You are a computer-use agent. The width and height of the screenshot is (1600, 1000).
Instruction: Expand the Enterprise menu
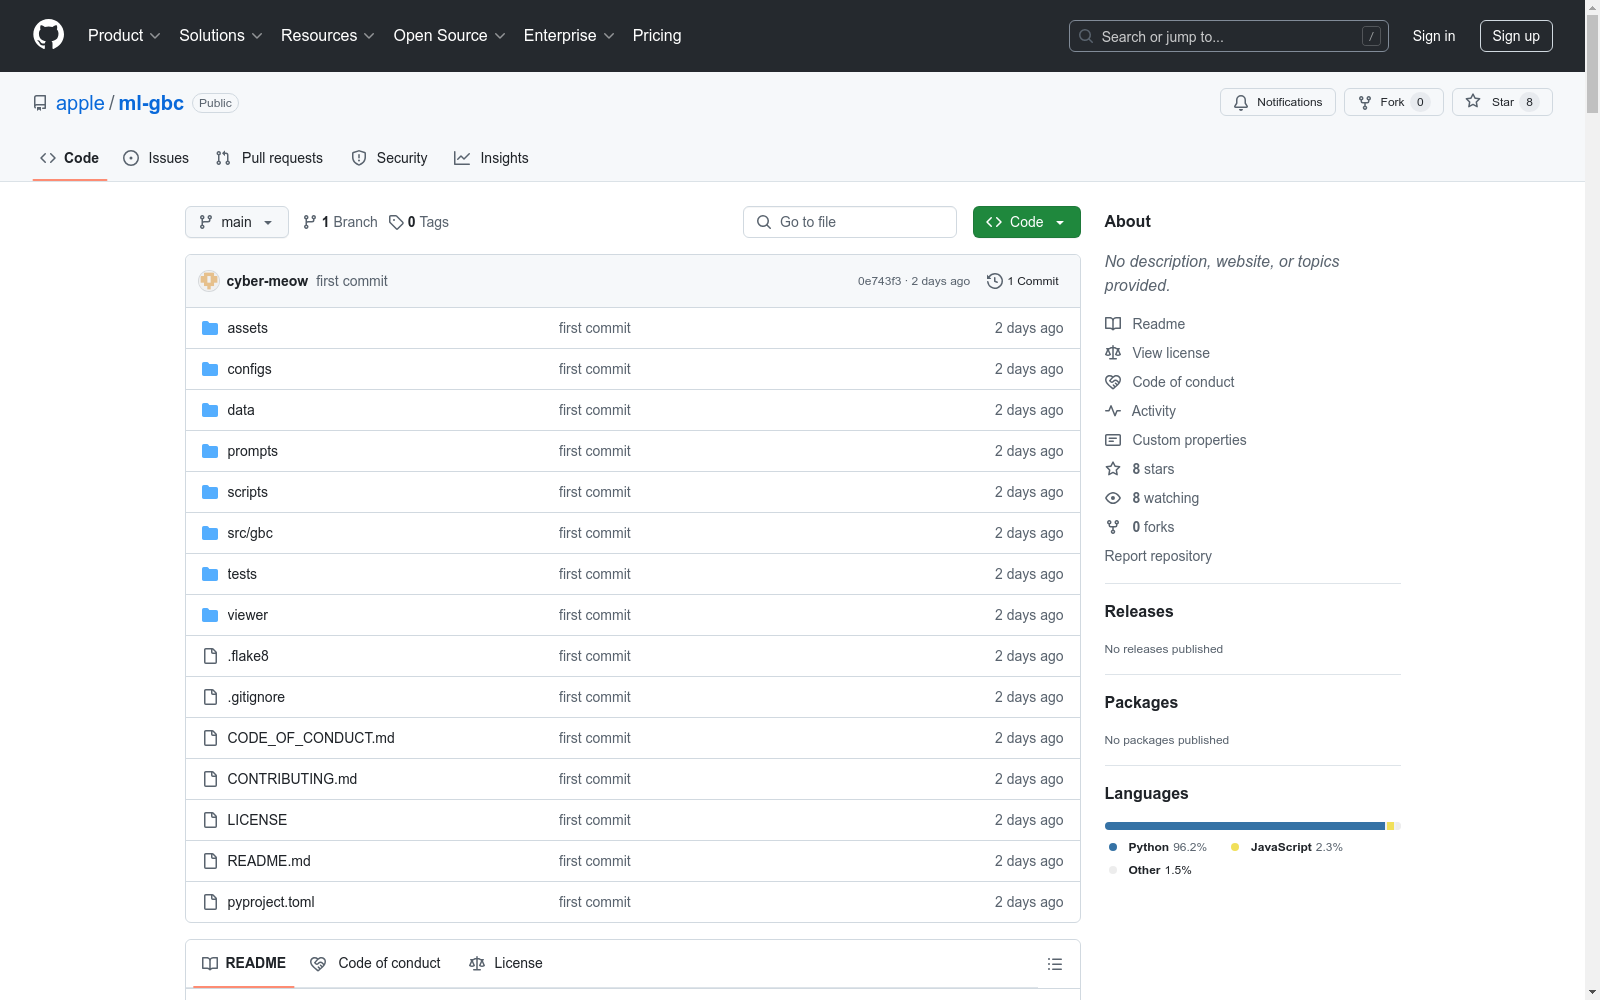[569, 35]
